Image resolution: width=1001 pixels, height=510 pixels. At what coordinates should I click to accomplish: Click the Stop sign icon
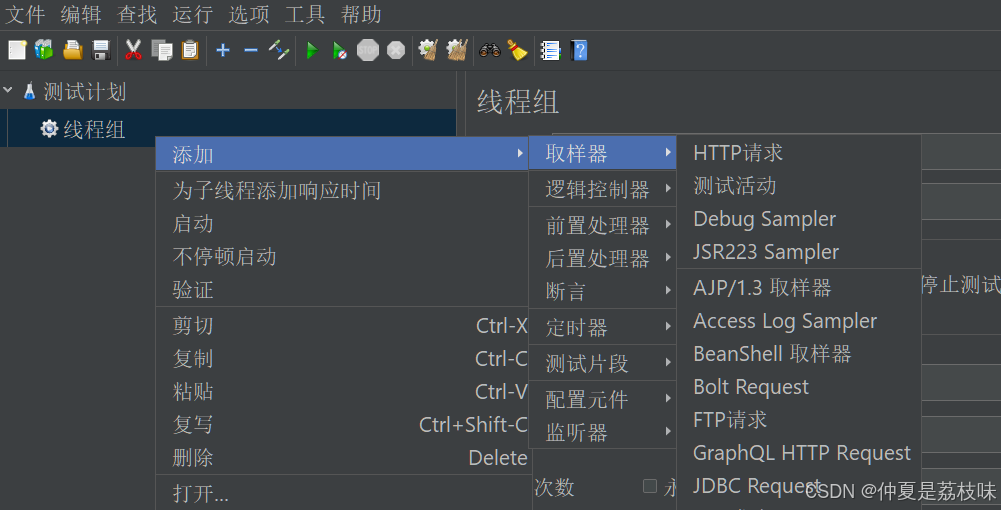368,50
